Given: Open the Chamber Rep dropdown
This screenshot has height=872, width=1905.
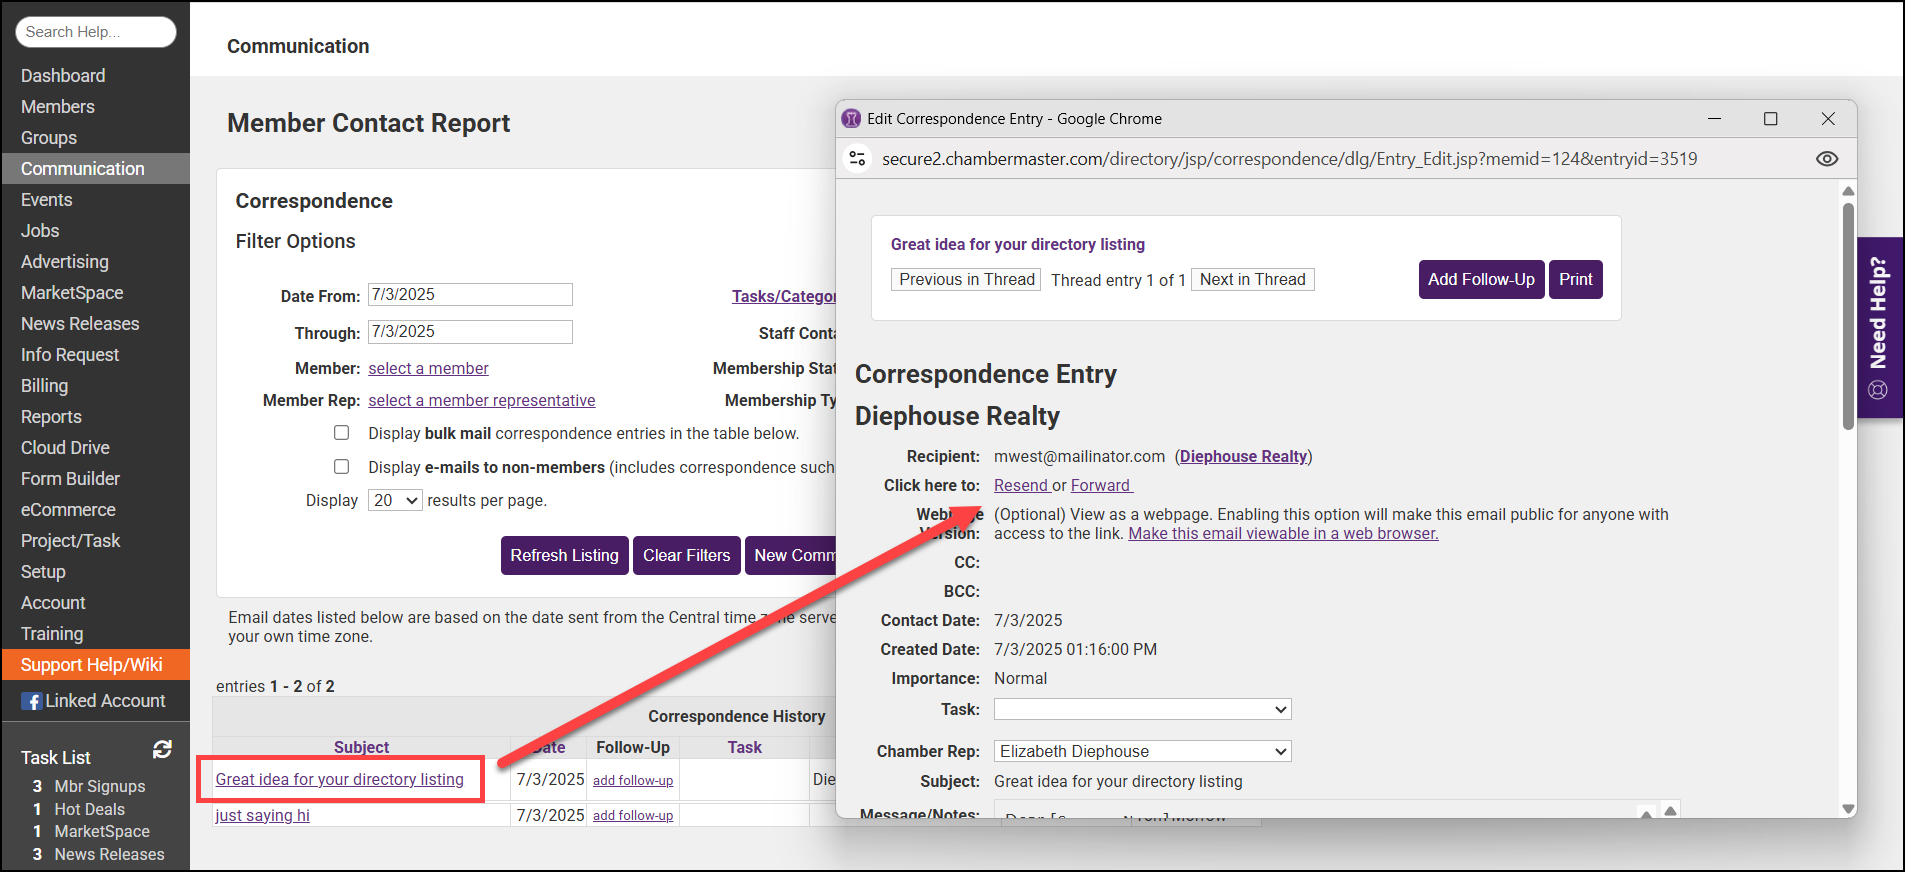Looking at the screenshot, I should coord(1142,752).
